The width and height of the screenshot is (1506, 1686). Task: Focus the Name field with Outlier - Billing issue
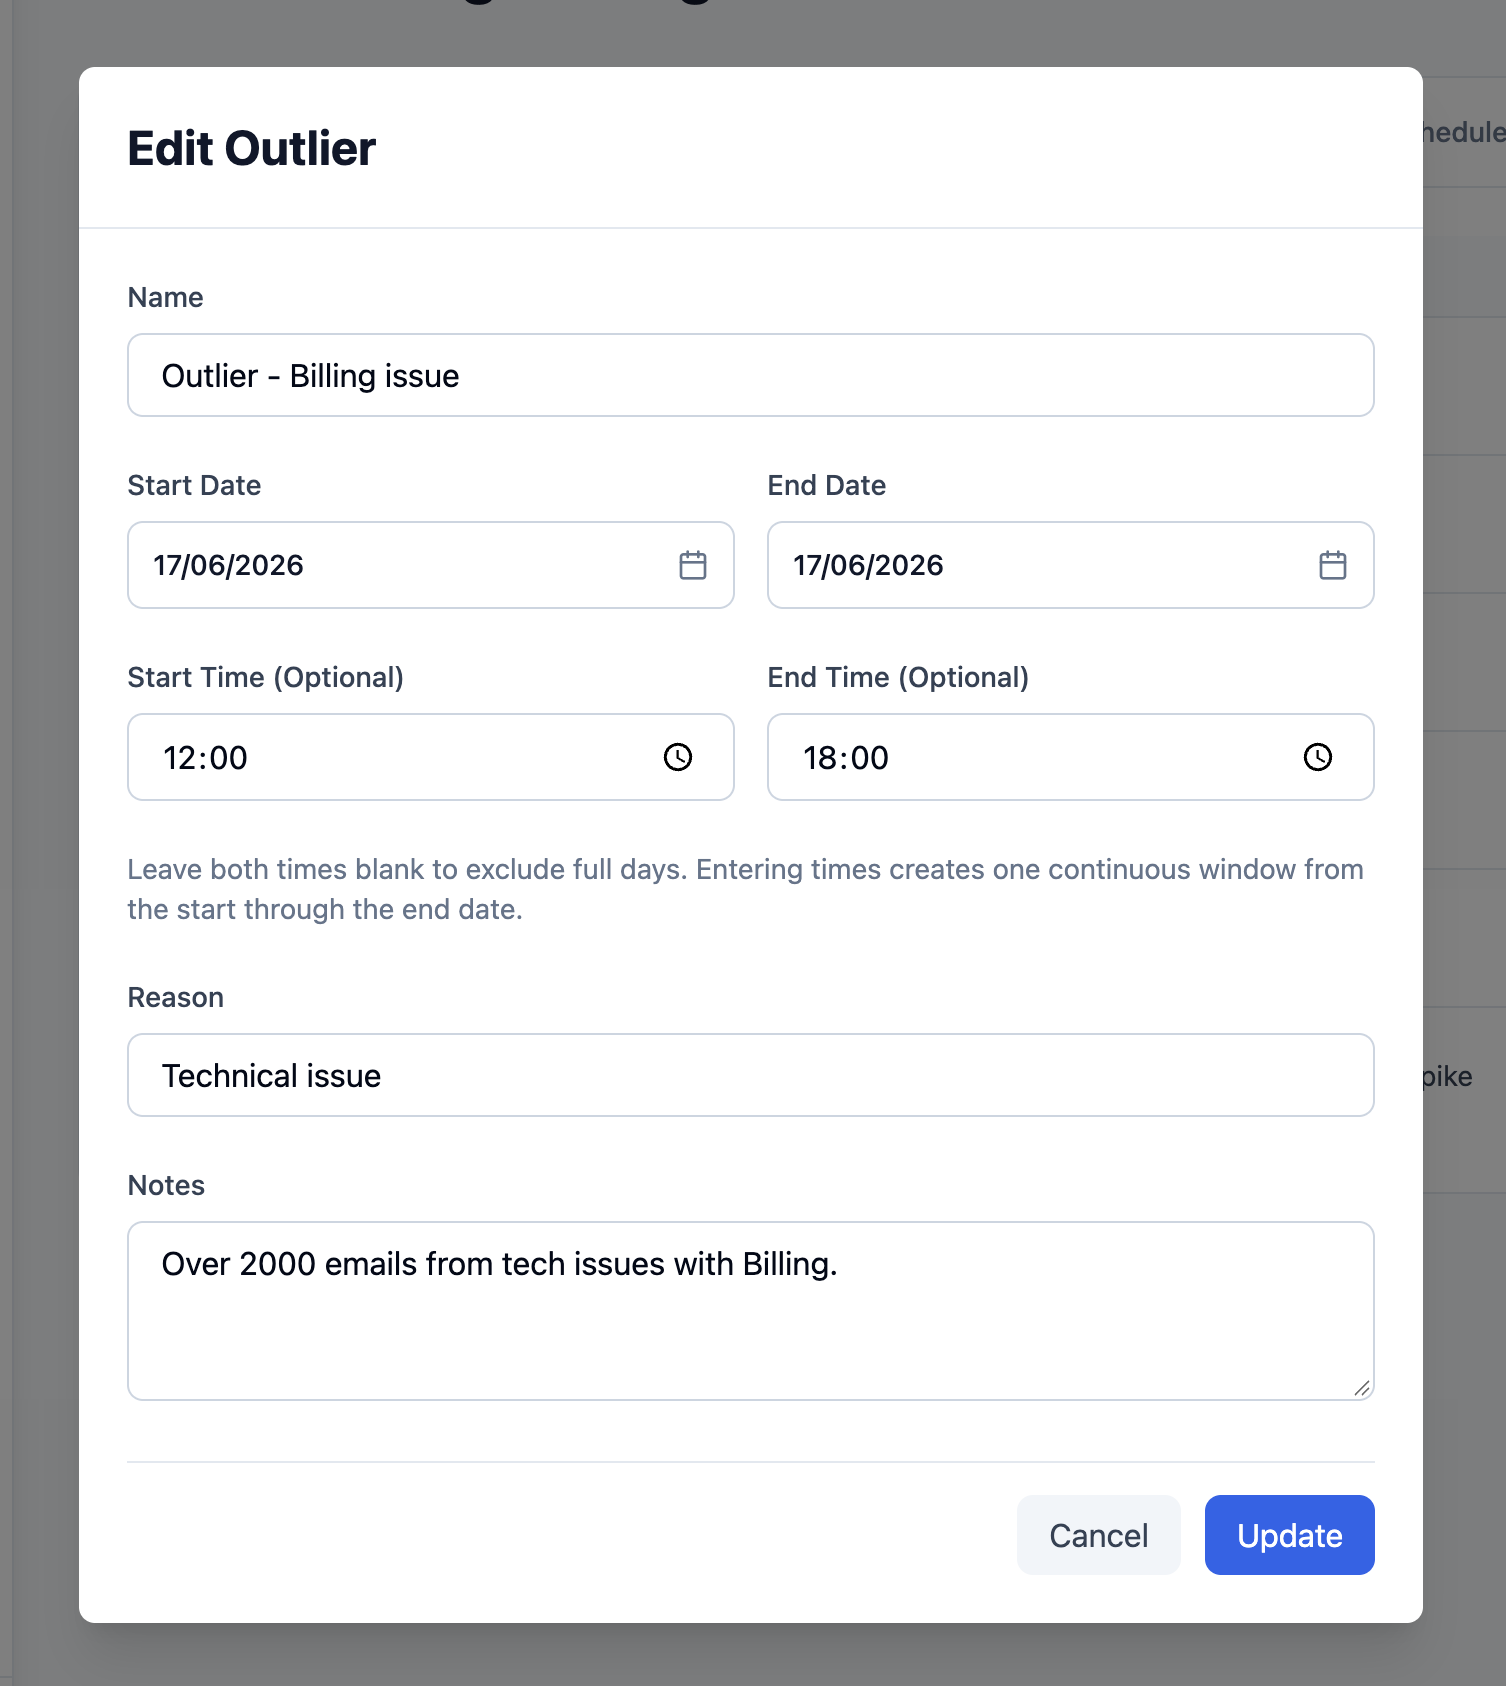pos(751,375)
